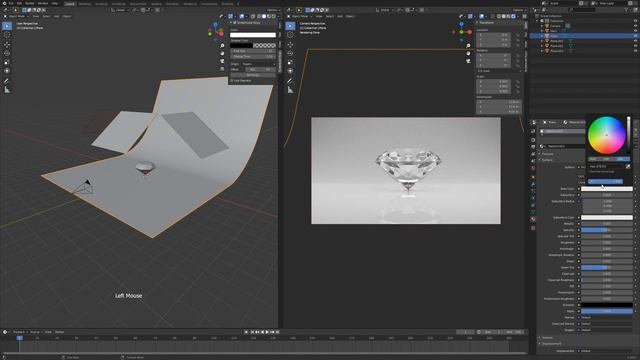The height and width of the screenshot is (360, 640).
Task: Toggle Last Operators checkbox
Action: point(232,80)
